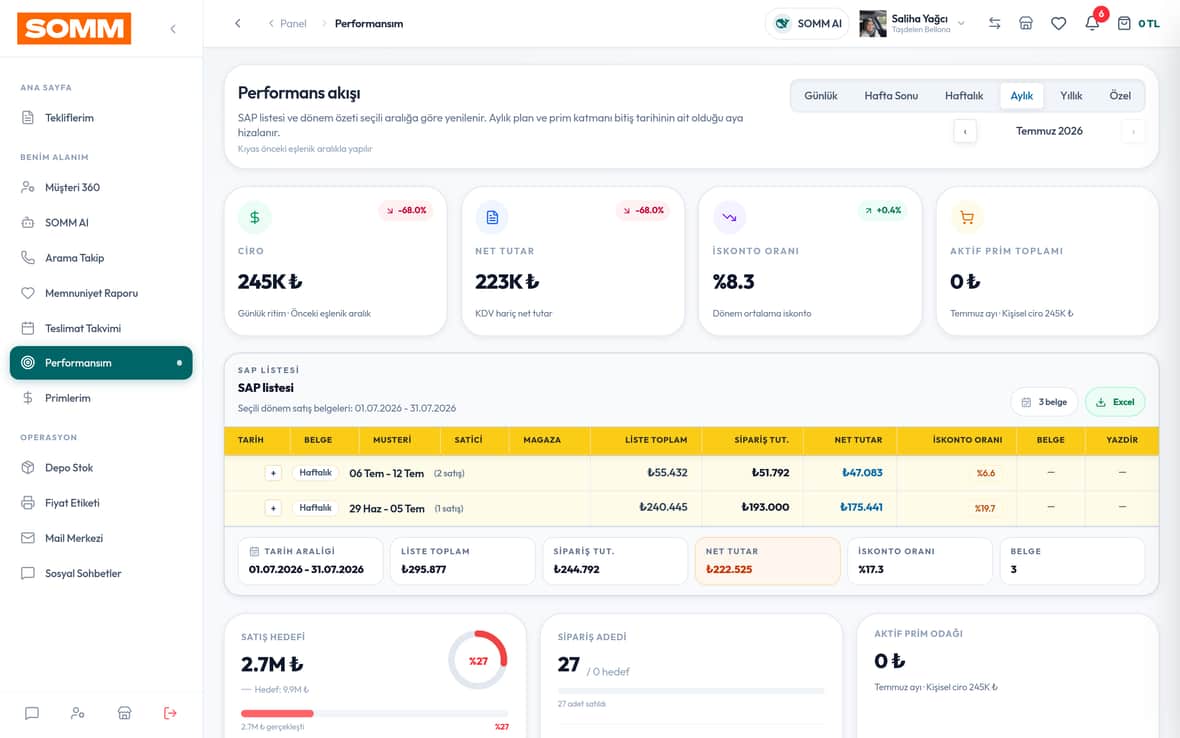The width and height of the screenshot is (1180, 738).
Task: Select the Yıllık period tab
Action: coord(1071,96)
